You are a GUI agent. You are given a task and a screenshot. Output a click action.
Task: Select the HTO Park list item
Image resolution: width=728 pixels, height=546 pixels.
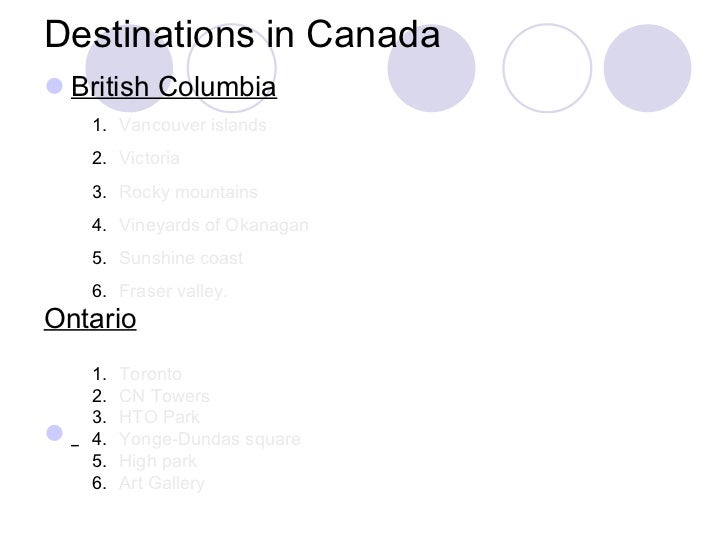(x=159, y=417)
